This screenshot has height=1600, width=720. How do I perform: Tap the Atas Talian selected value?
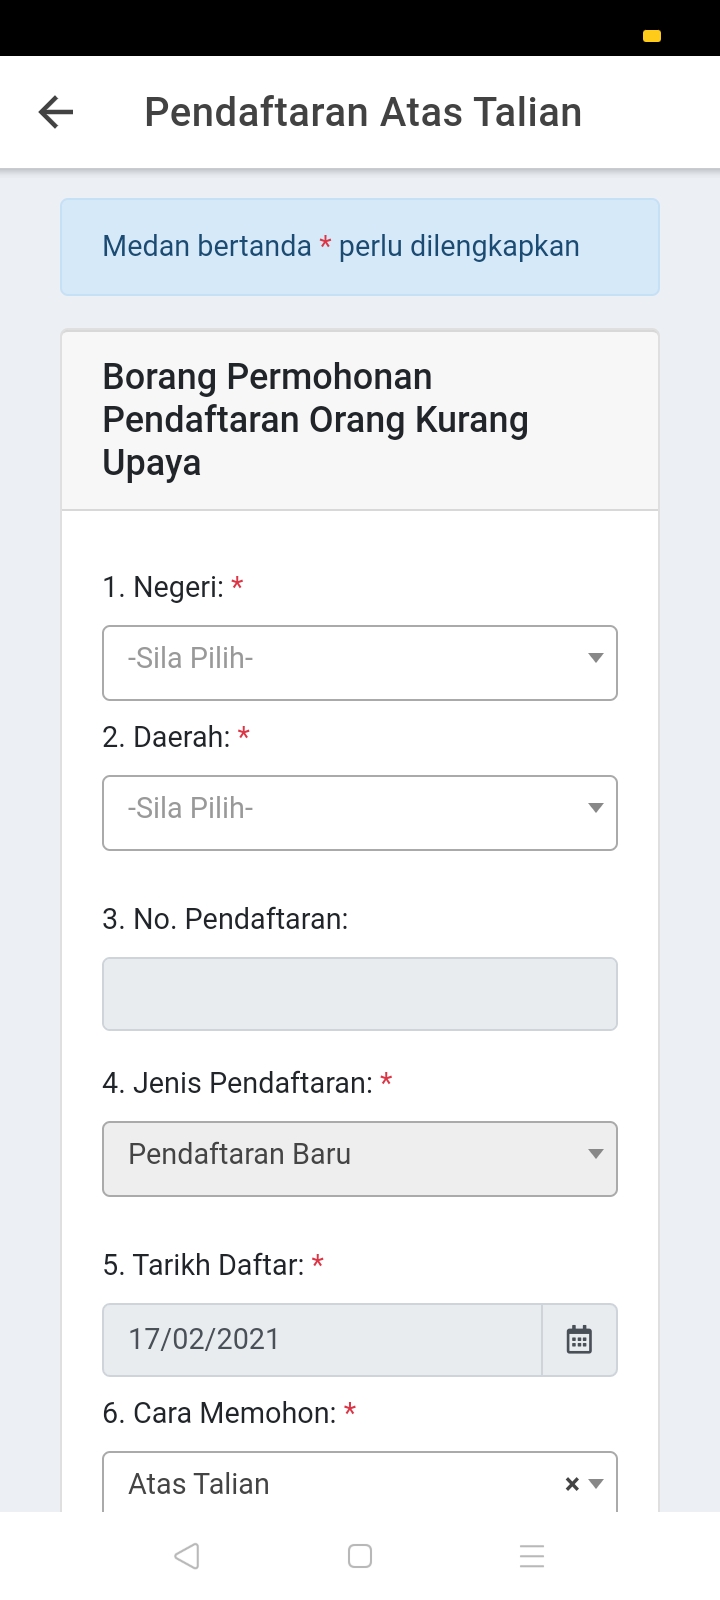tap(199, 1484)
